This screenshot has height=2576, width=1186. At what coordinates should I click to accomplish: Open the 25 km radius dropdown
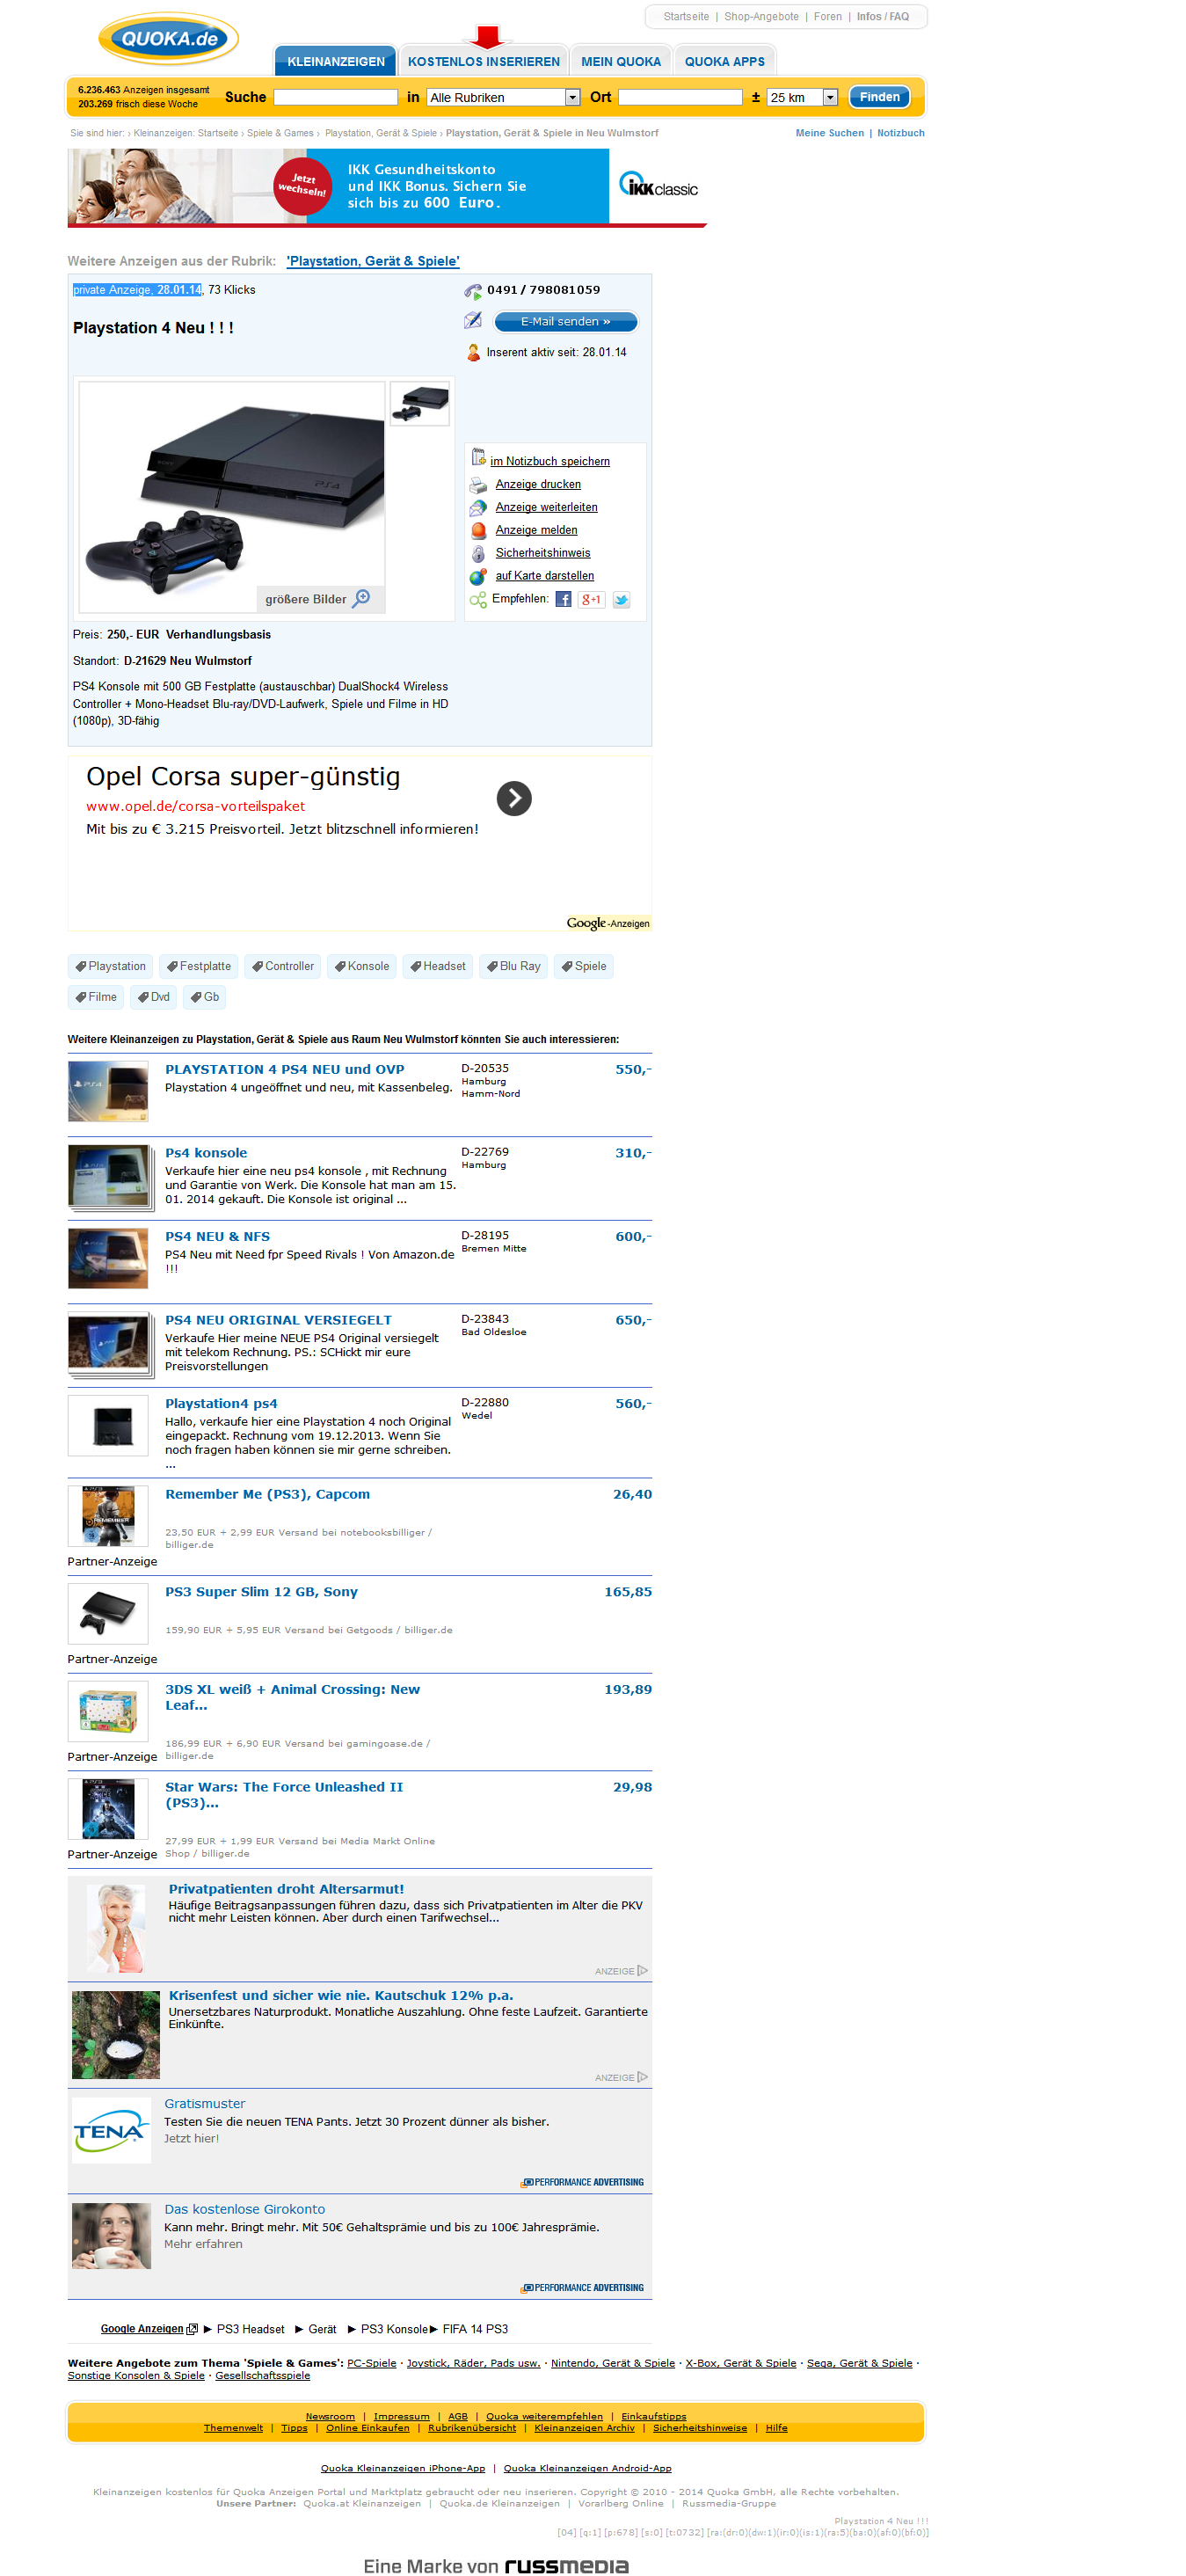802,97
